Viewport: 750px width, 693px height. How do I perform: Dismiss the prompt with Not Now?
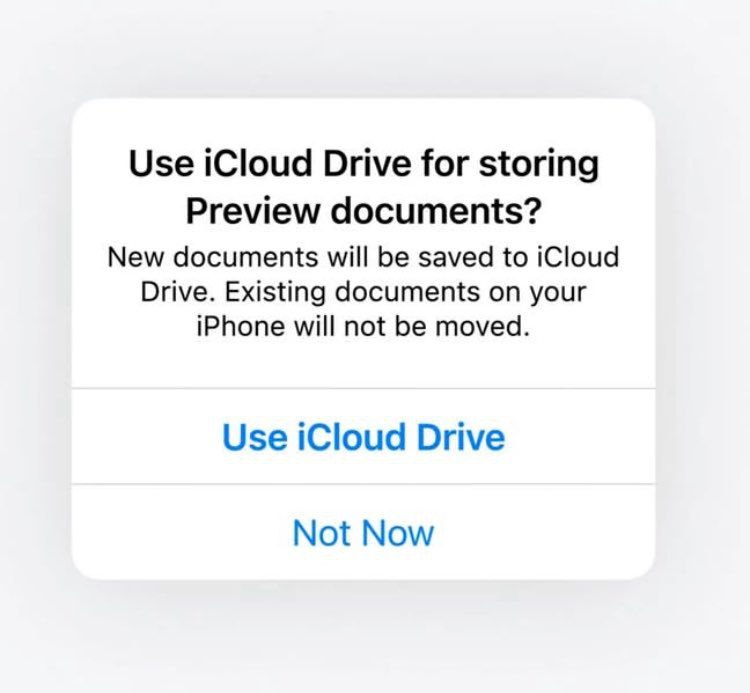(363, 532)
